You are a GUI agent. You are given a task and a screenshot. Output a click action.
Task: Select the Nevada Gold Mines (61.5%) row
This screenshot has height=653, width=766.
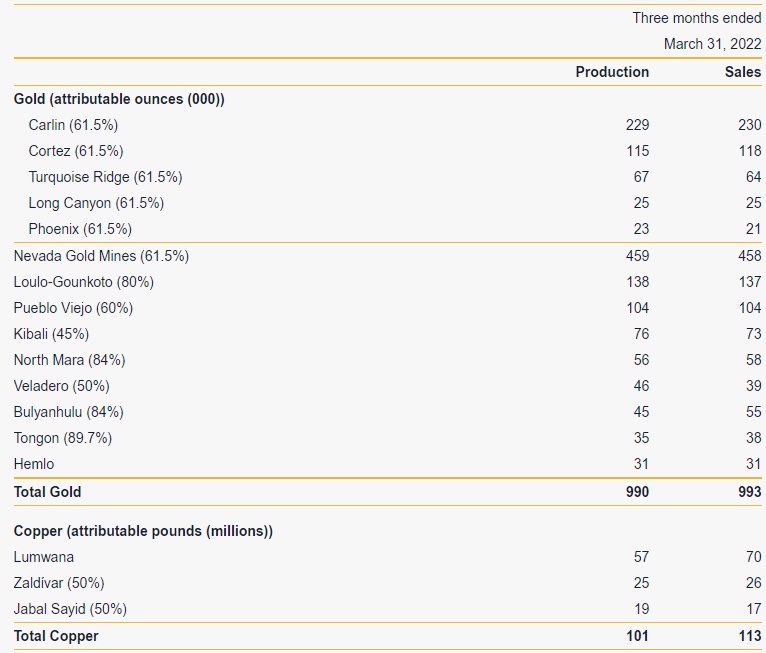click(x=101, y=256)
